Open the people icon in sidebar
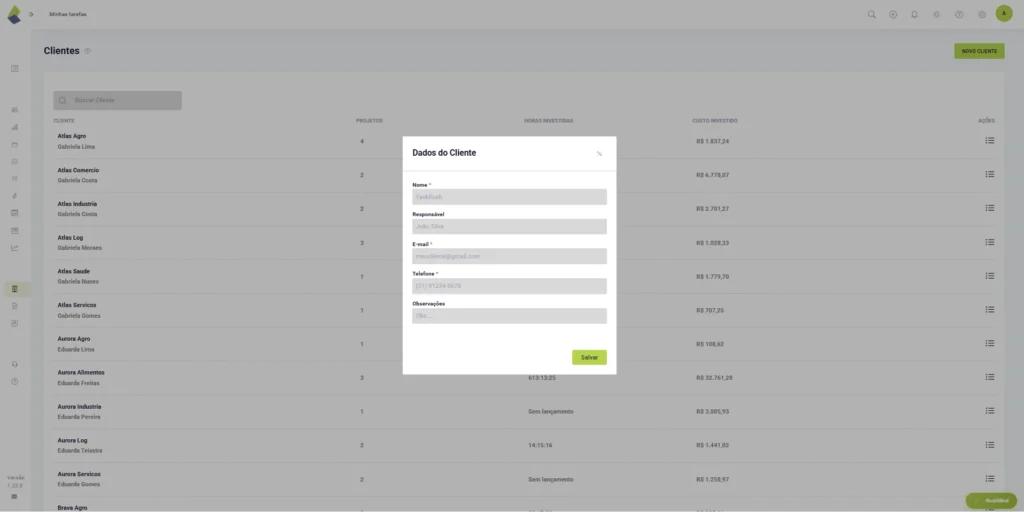This screenshot has width=1024, height=512. tap(14, 110)
